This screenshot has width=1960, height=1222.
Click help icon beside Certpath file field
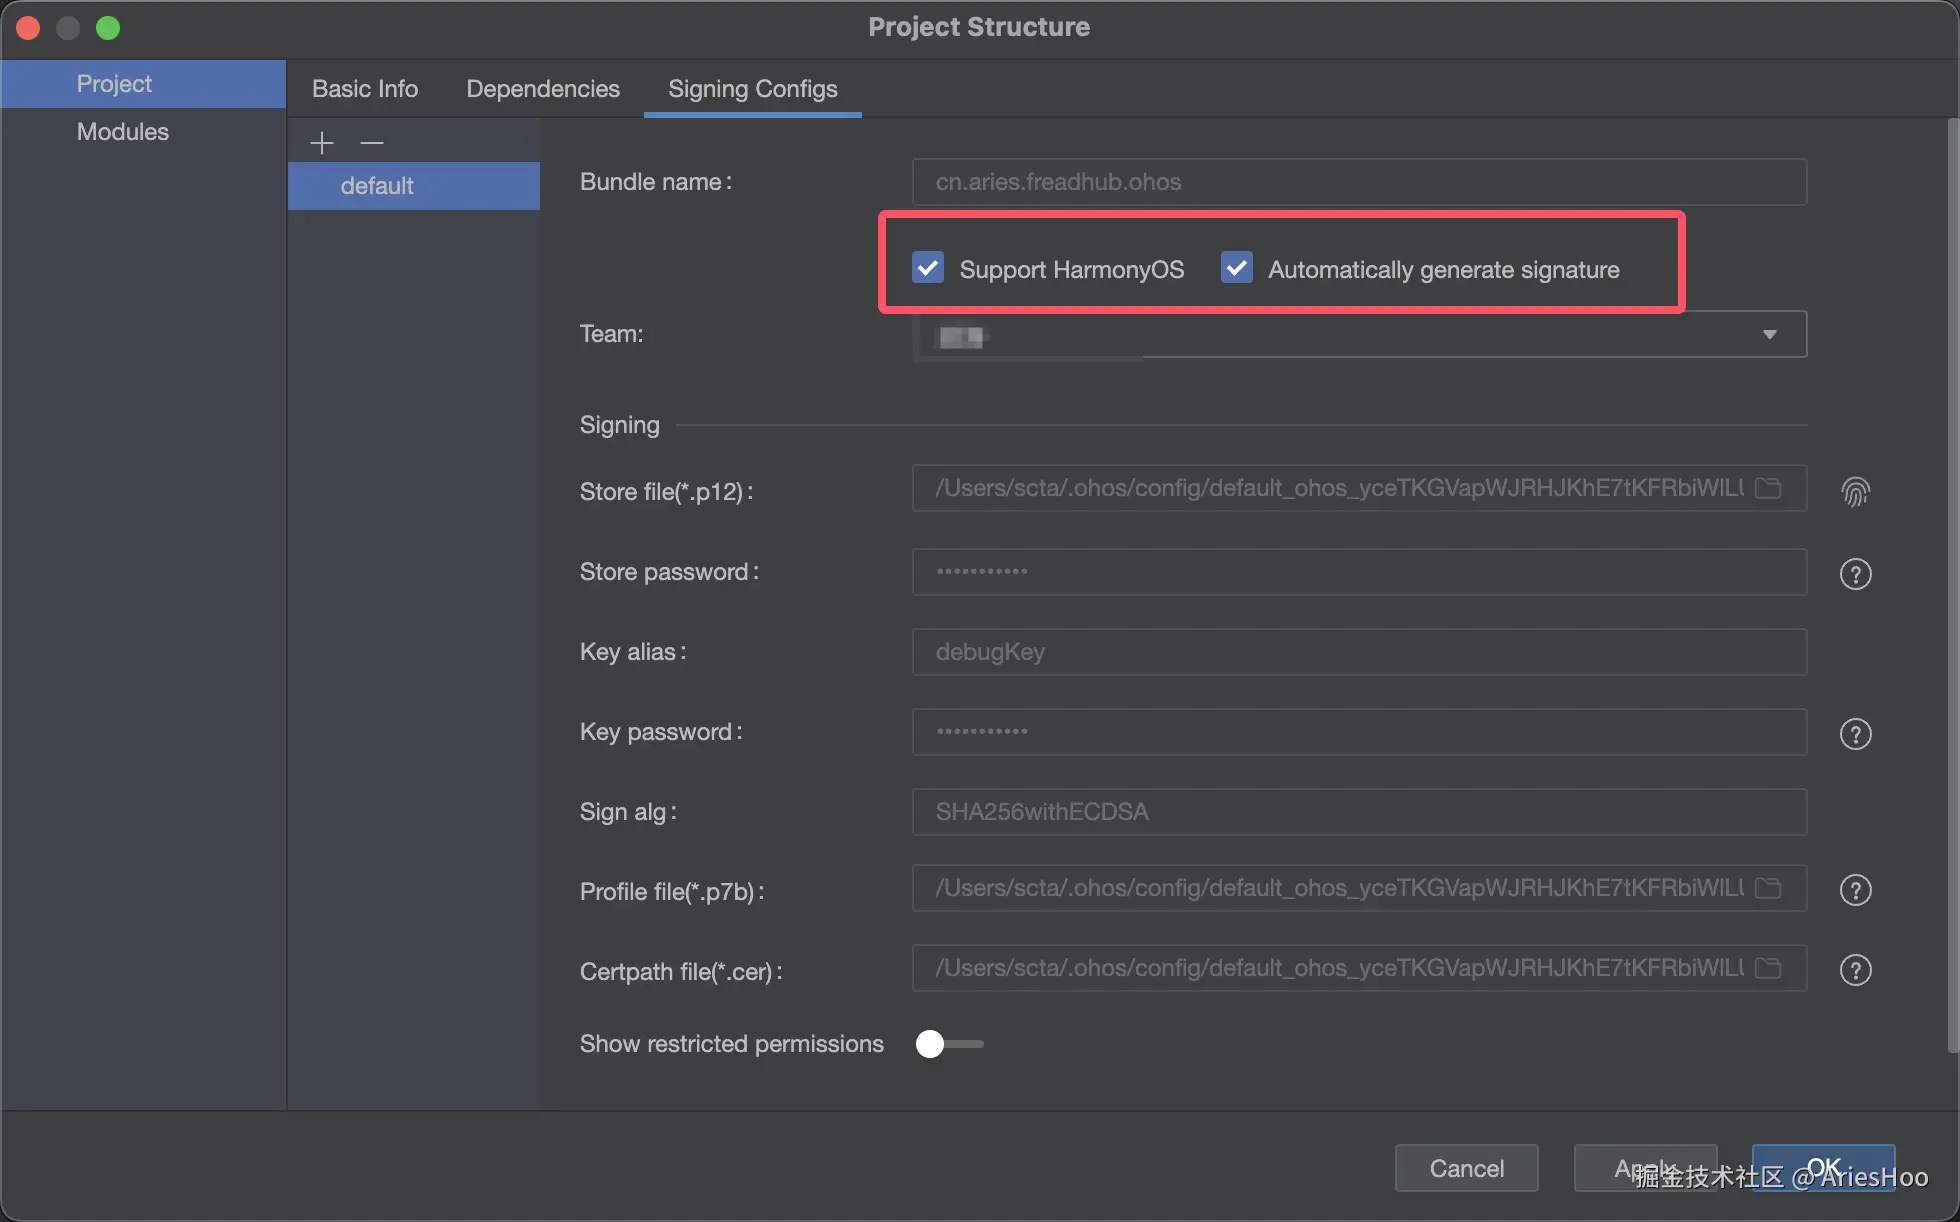1855,970
